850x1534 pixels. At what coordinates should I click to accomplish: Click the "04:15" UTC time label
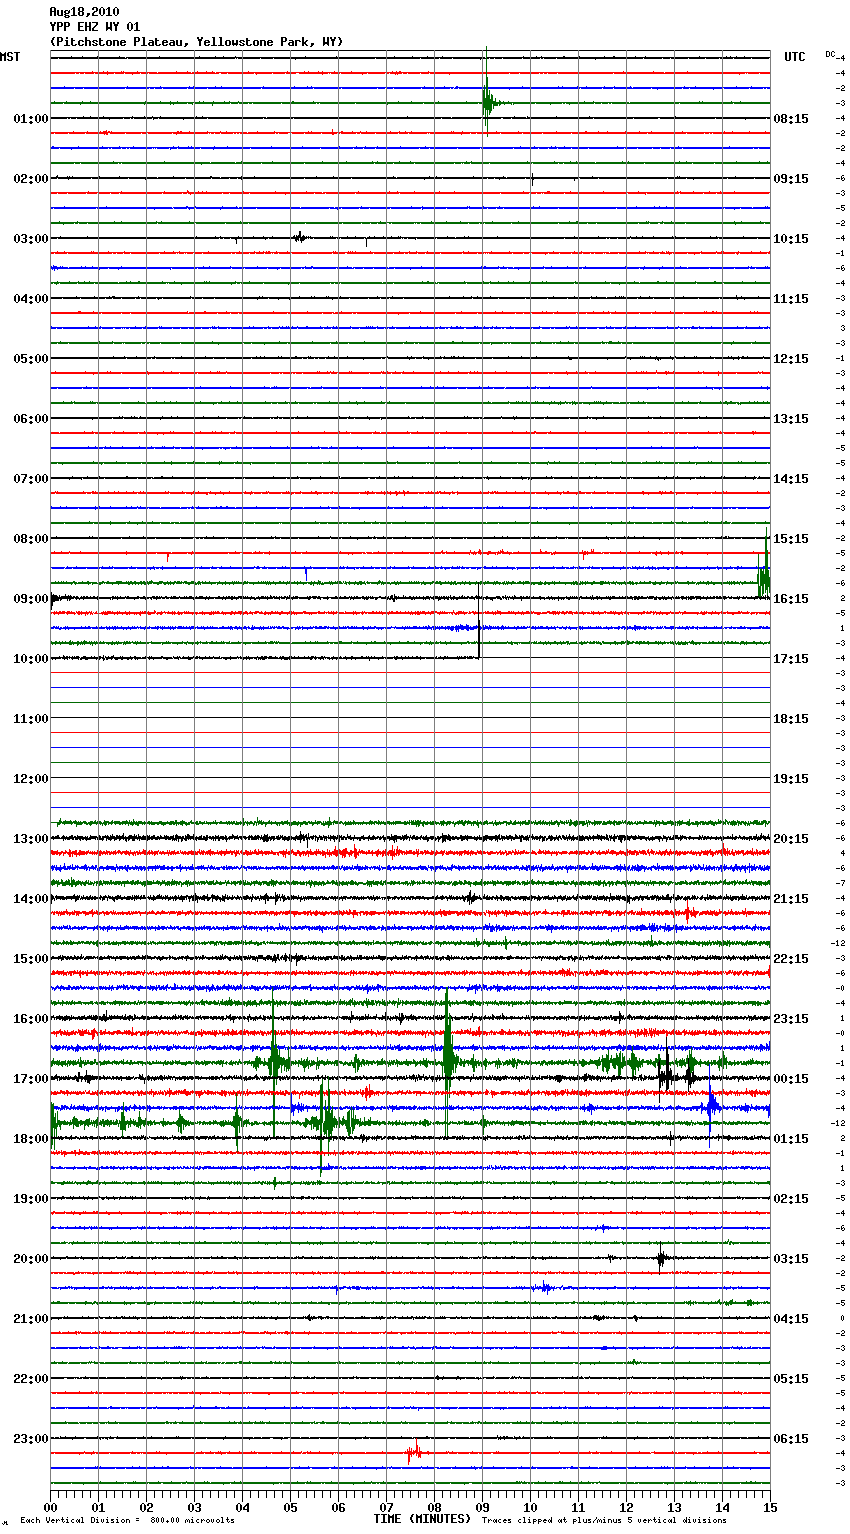tap(791, 1319)
